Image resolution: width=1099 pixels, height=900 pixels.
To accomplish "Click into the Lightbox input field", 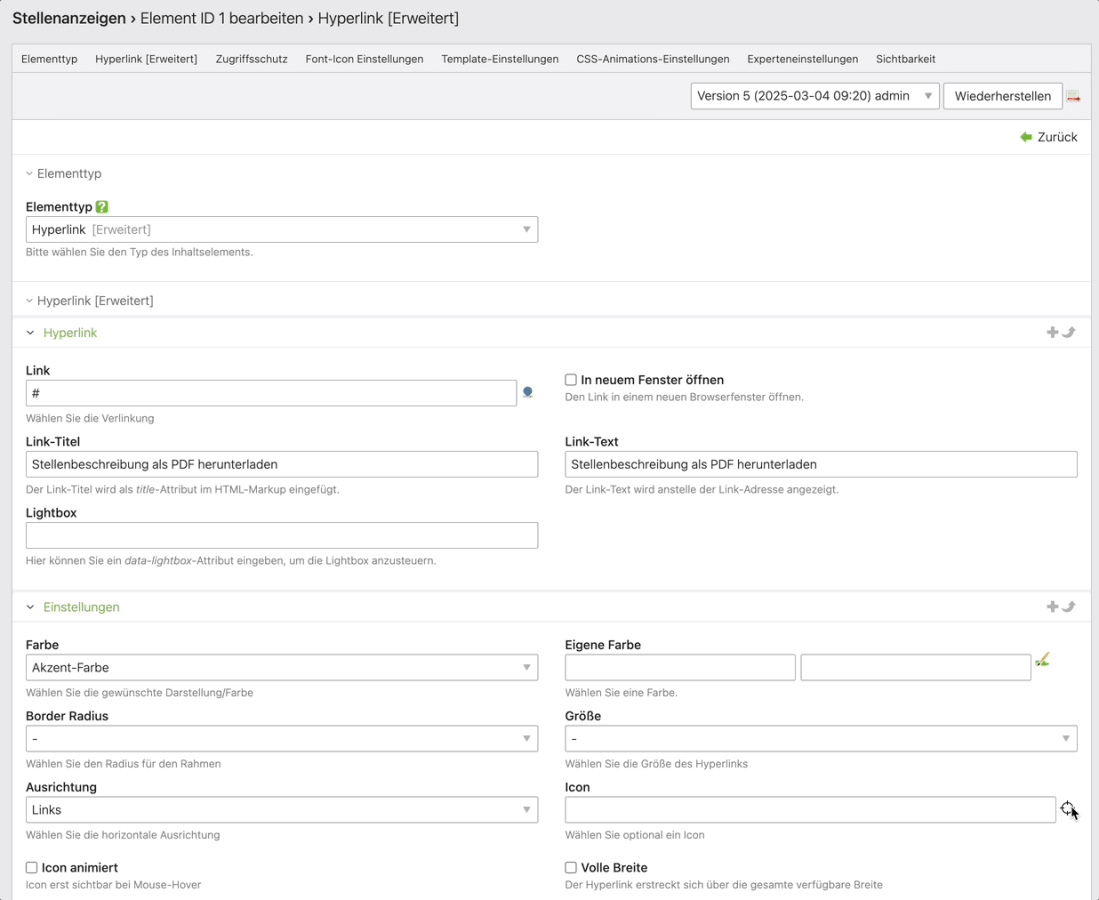I will click(x=281, y=535).
